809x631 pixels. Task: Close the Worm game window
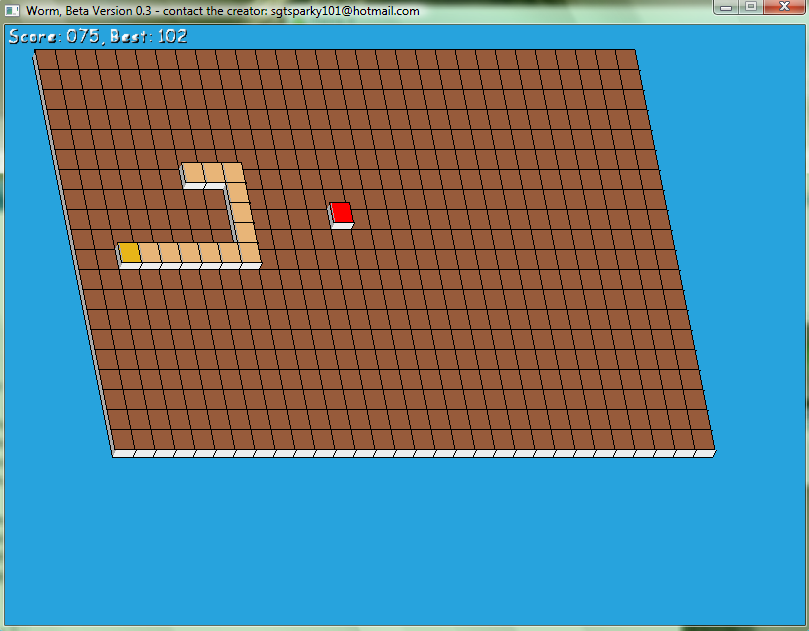(x=784, y=7)
